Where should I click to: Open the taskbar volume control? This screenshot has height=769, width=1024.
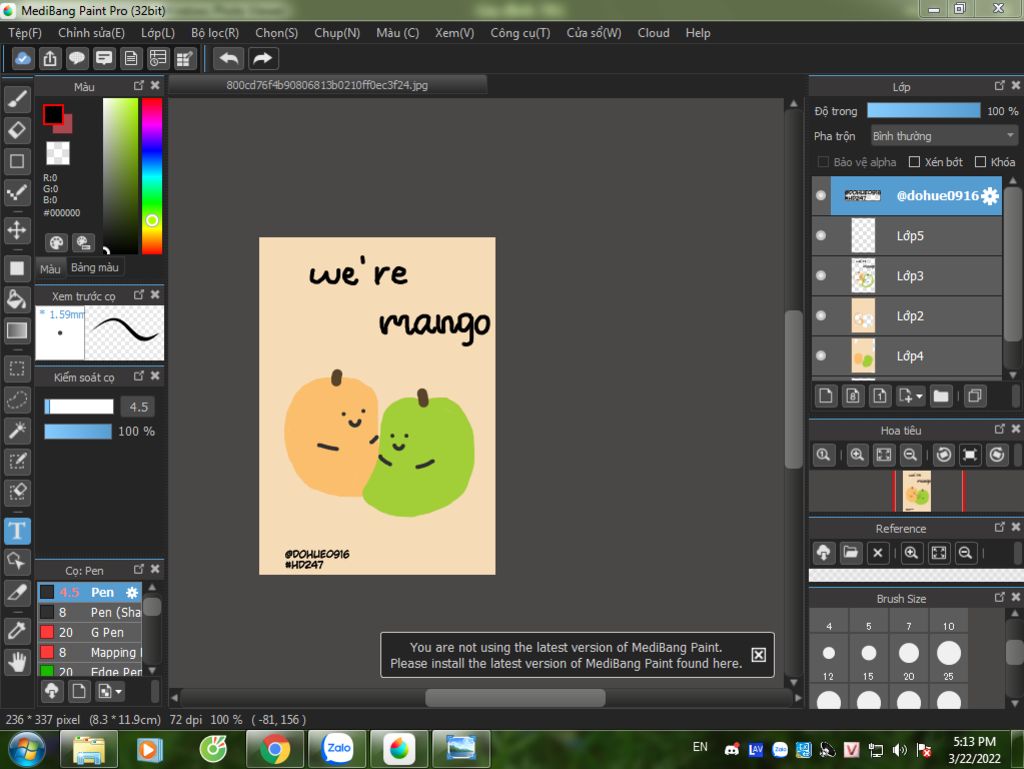(899, 750)
